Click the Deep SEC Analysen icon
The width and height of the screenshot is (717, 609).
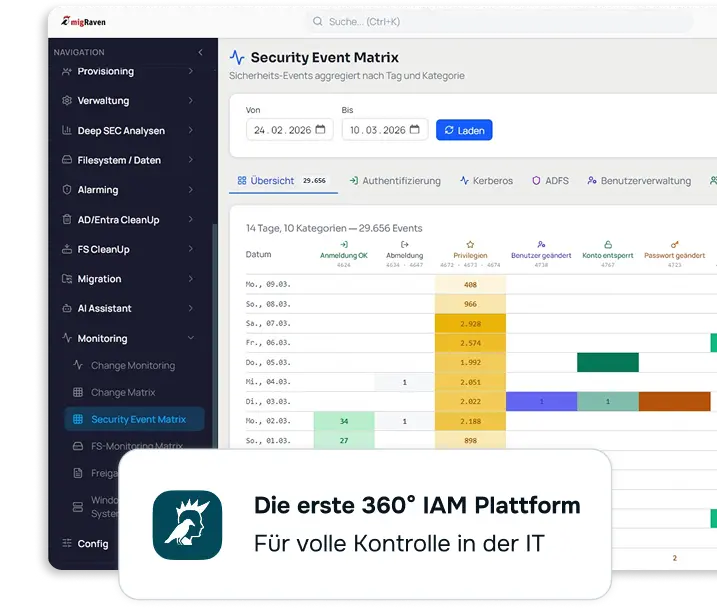coord(67,131)
